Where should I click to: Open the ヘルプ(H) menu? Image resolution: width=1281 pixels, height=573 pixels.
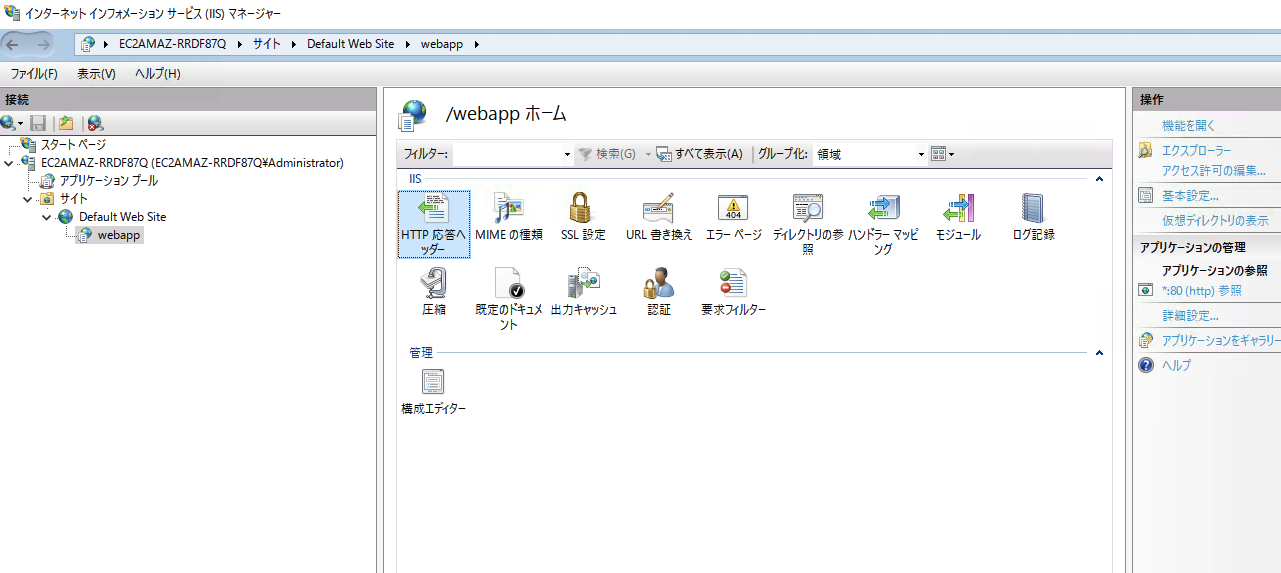tap(157, 74)
